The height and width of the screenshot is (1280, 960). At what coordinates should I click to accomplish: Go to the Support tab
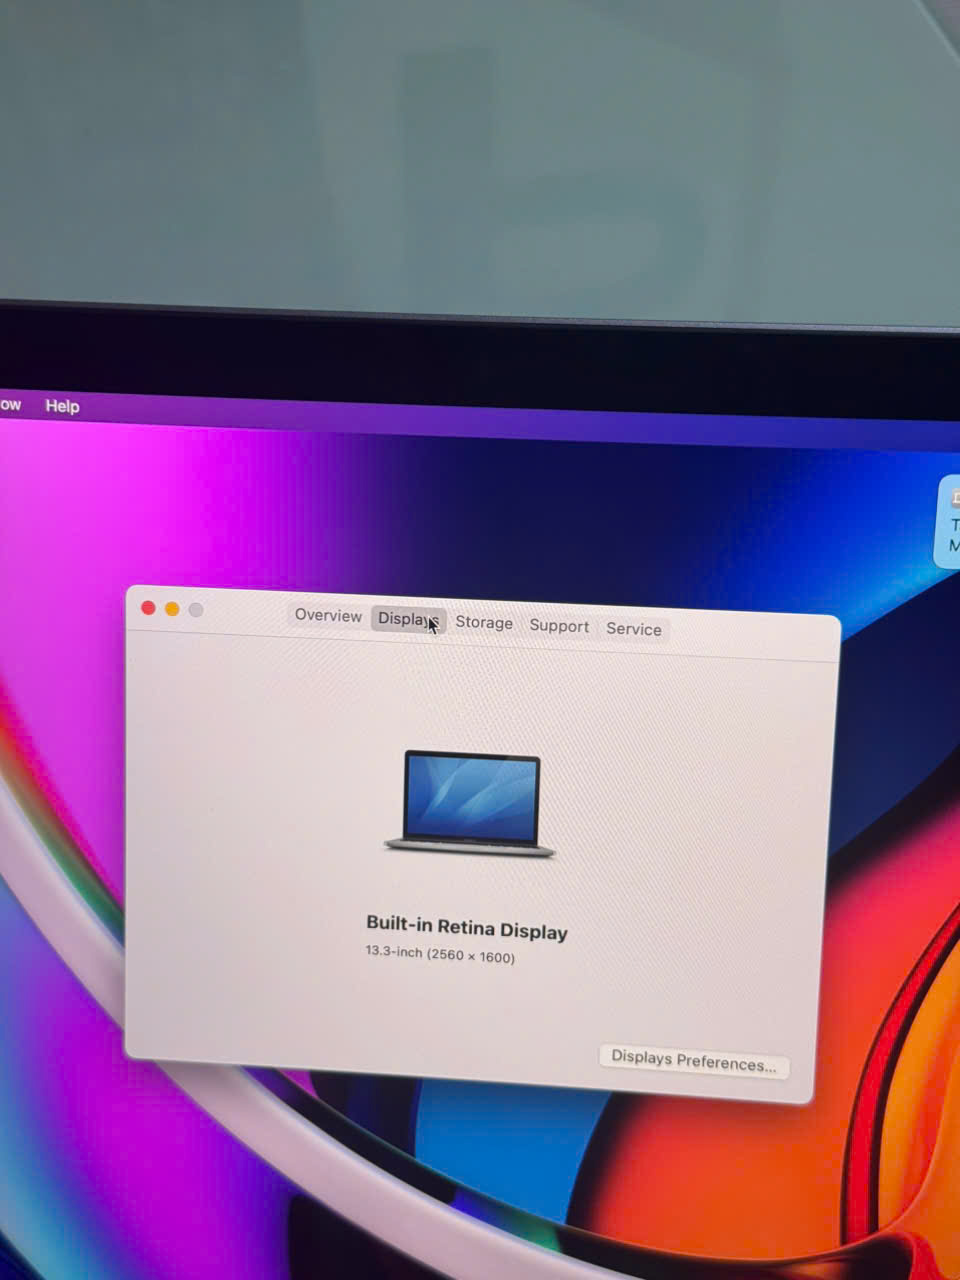559,626
